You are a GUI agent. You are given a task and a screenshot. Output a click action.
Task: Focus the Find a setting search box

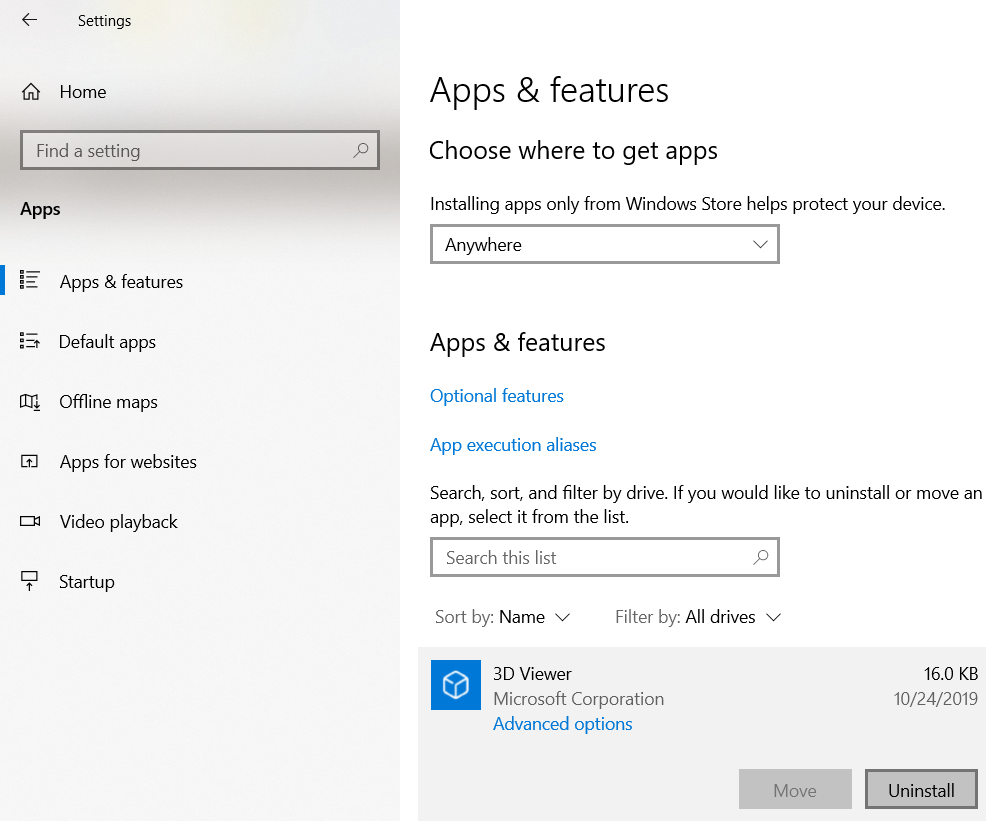point(200,150)
